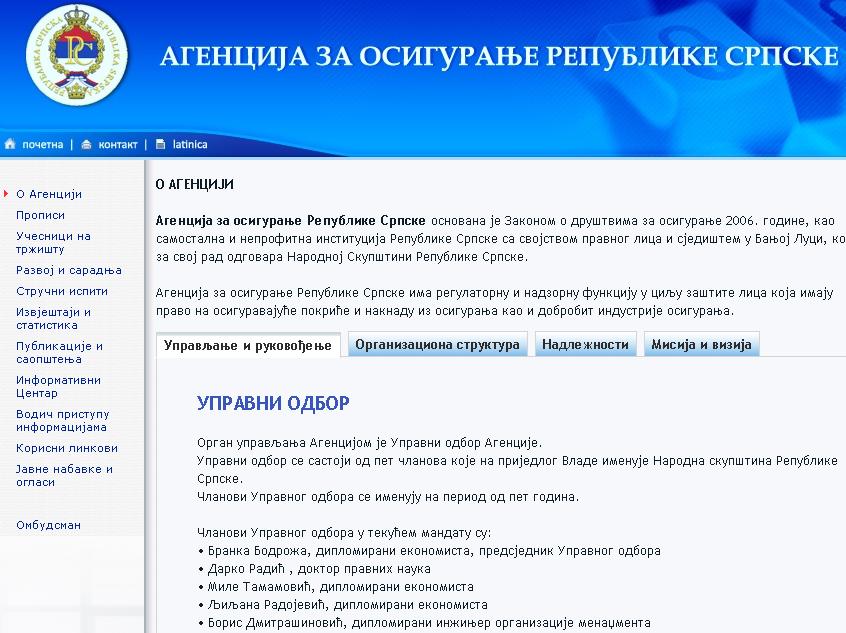This screenshot has width=846, height=633.
Task: Click the home icon beside почетна
Action: [x=10, y=144]
